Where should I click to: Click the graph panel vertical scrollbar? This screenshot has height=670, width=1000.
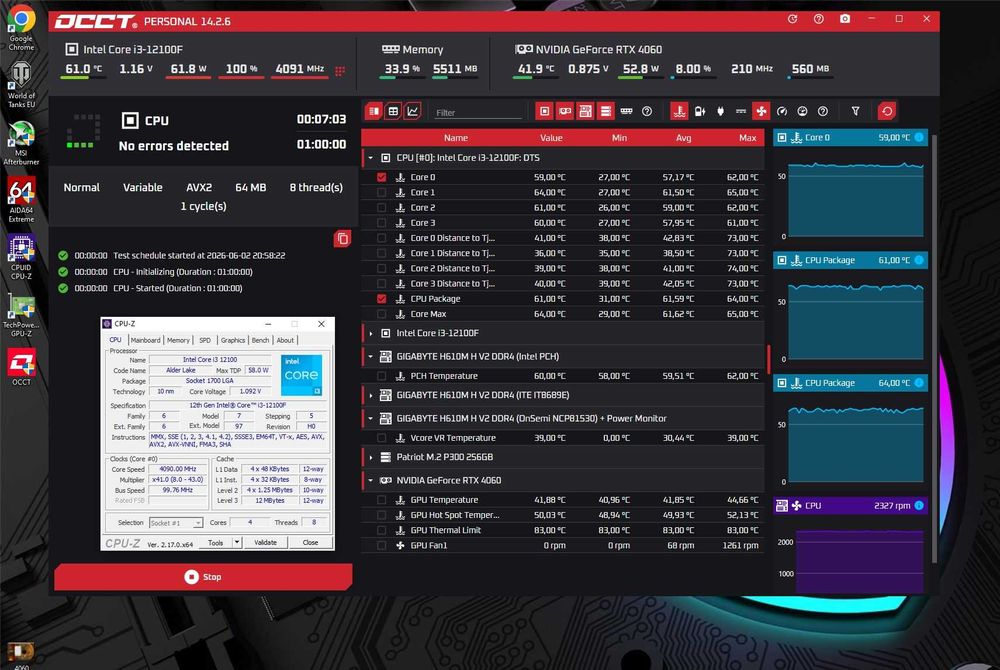tap(934, 347)
